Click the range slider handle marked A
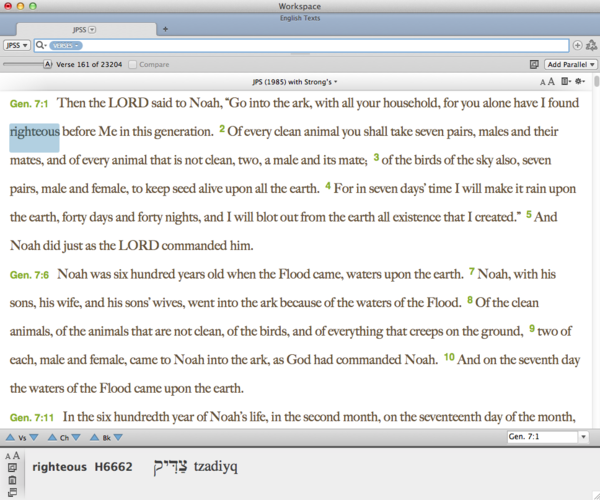 coord(47,64)
